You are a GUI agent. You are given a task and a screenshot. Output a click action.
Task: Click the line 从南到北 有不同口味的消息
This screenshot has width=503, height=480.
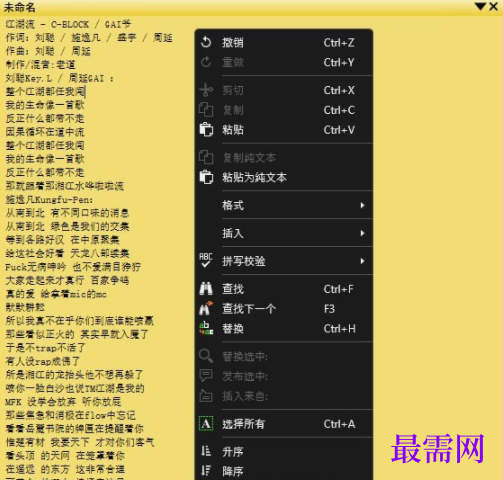(67, 213)
